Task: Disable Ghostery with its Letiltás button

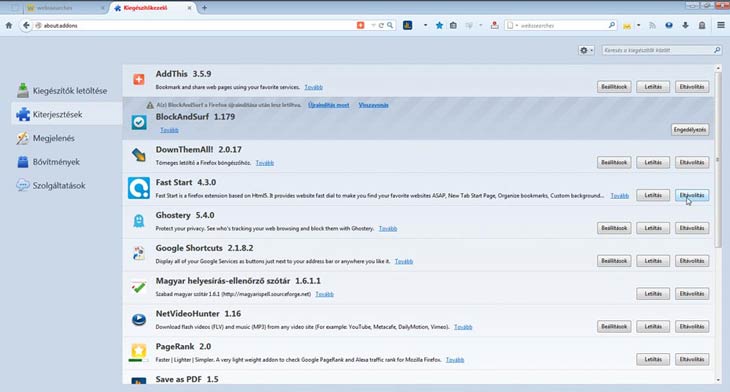Action: [653, 228]
